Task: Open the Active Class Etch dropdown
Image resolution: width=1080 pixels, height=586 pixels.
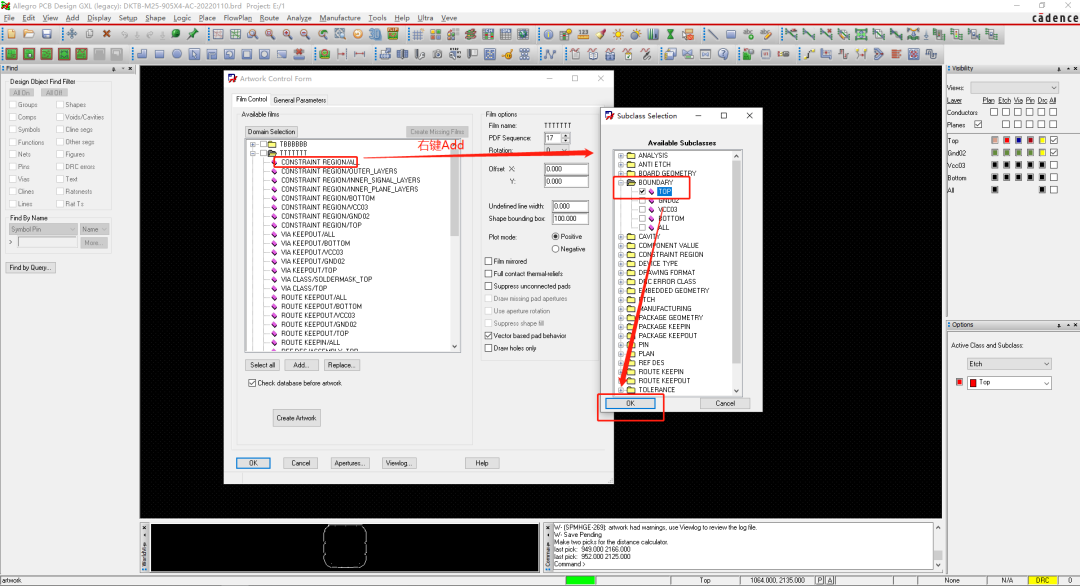Action: [x=1009, y=364]
